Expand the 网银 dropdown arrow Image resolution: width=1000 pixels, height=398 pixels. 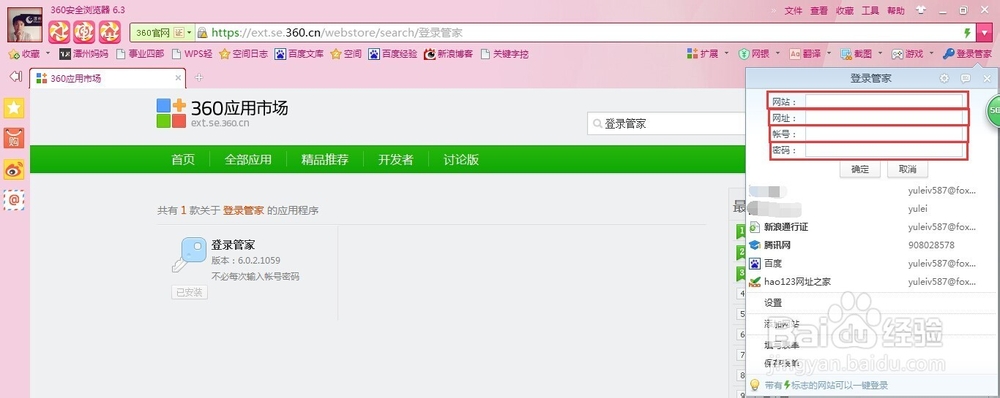(778, 54)
